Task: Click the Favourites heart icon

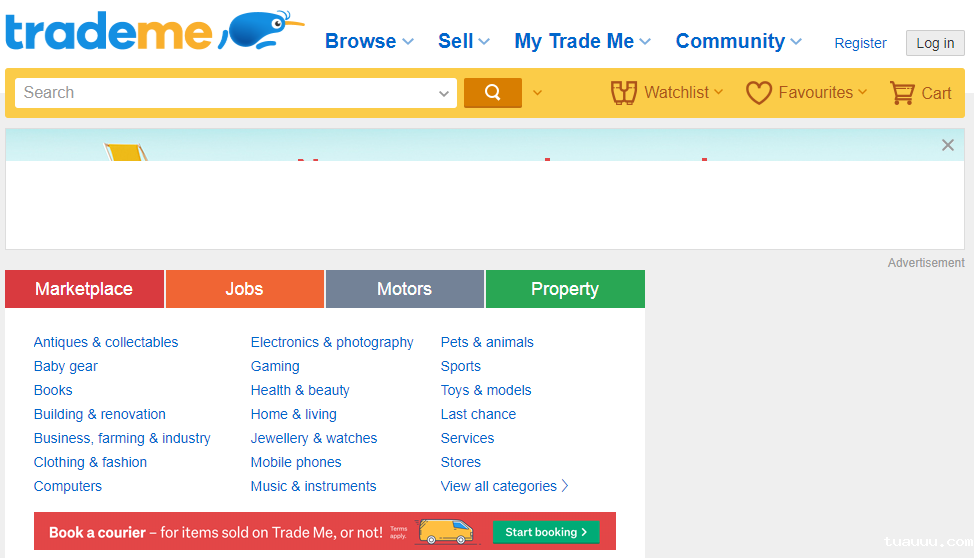Action: 759,93
